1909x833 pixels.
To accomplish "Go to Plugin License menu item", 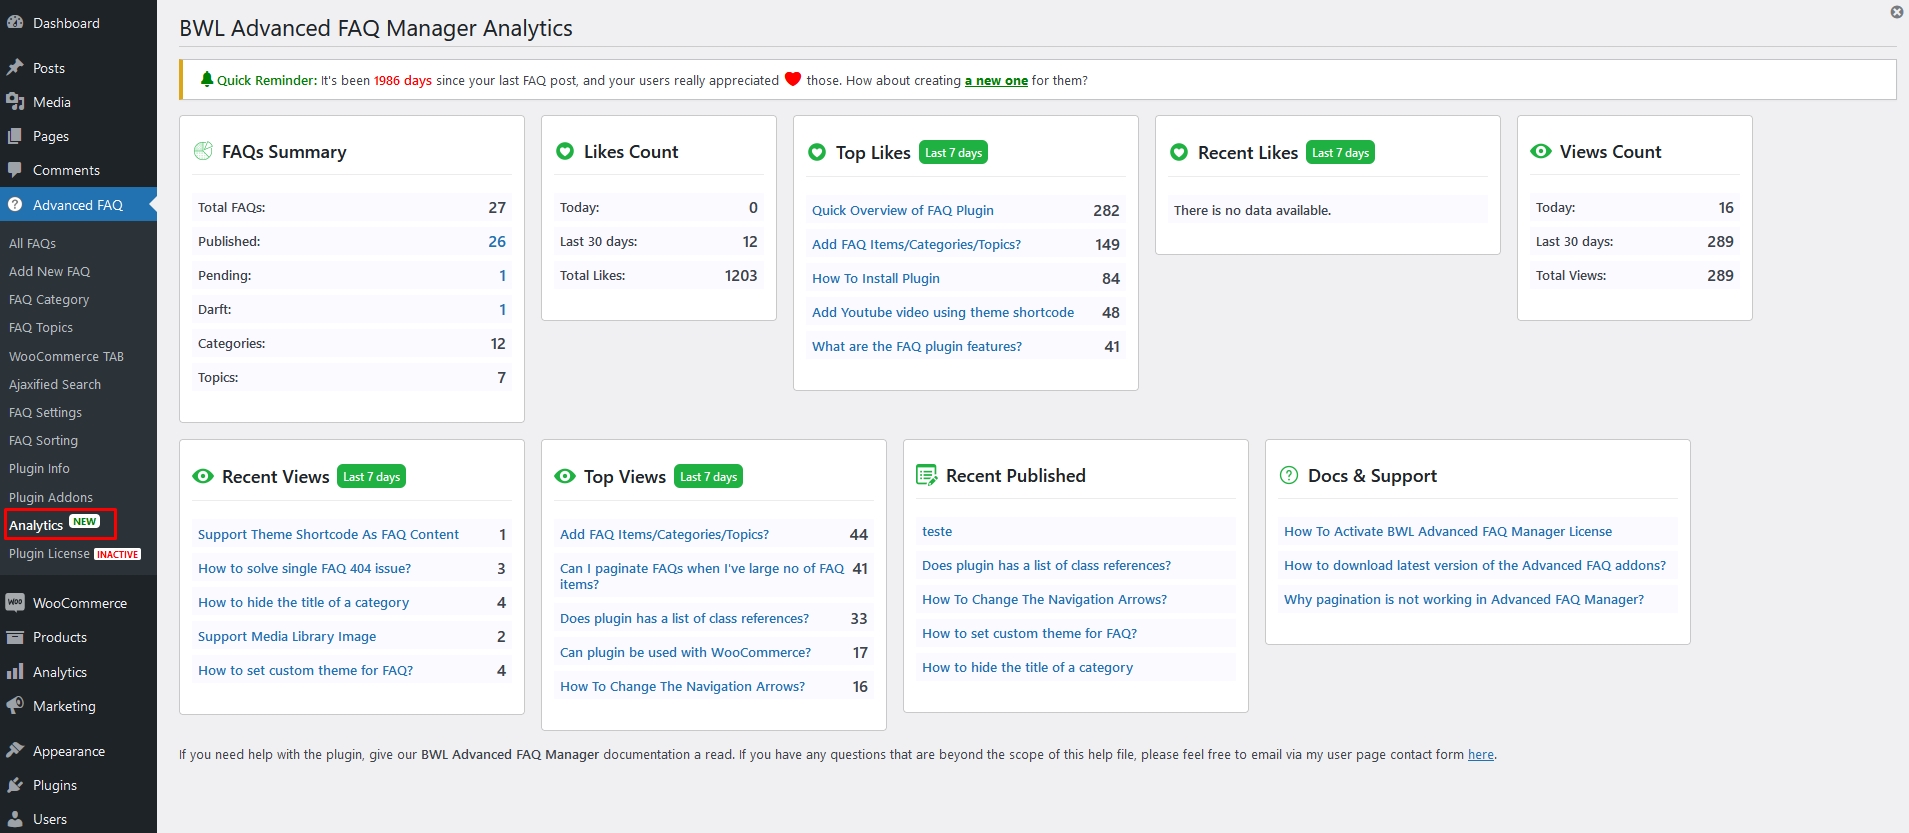I will coord(49,553).
